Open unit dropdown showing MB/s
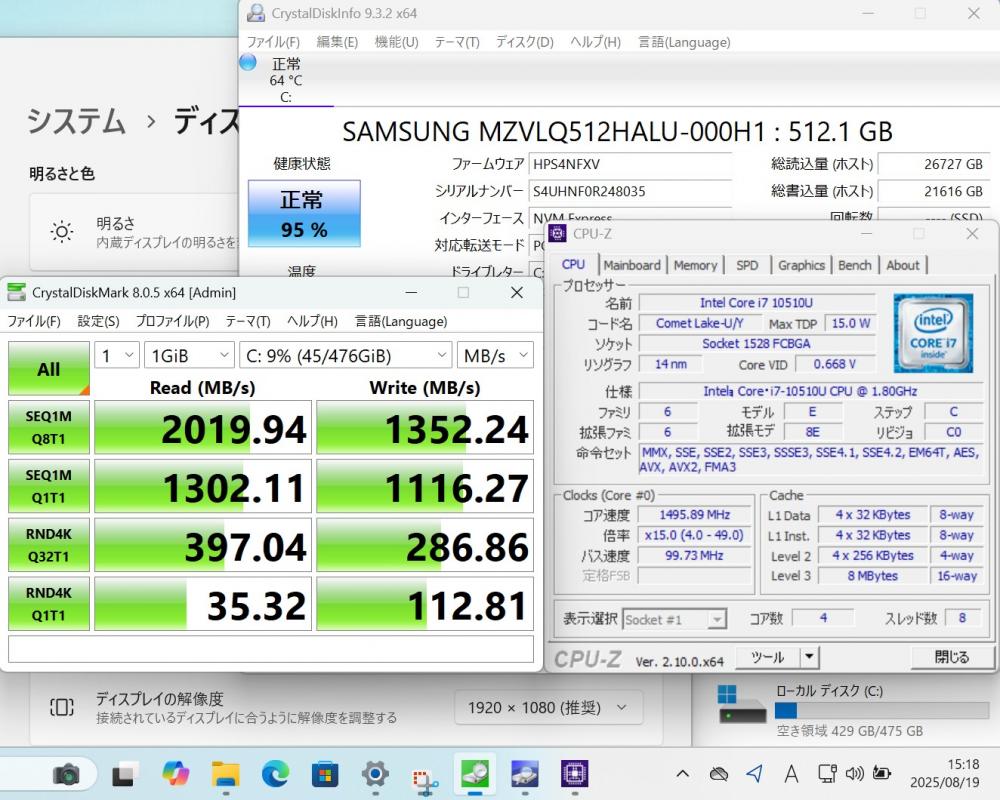 [x=496, y=355]
